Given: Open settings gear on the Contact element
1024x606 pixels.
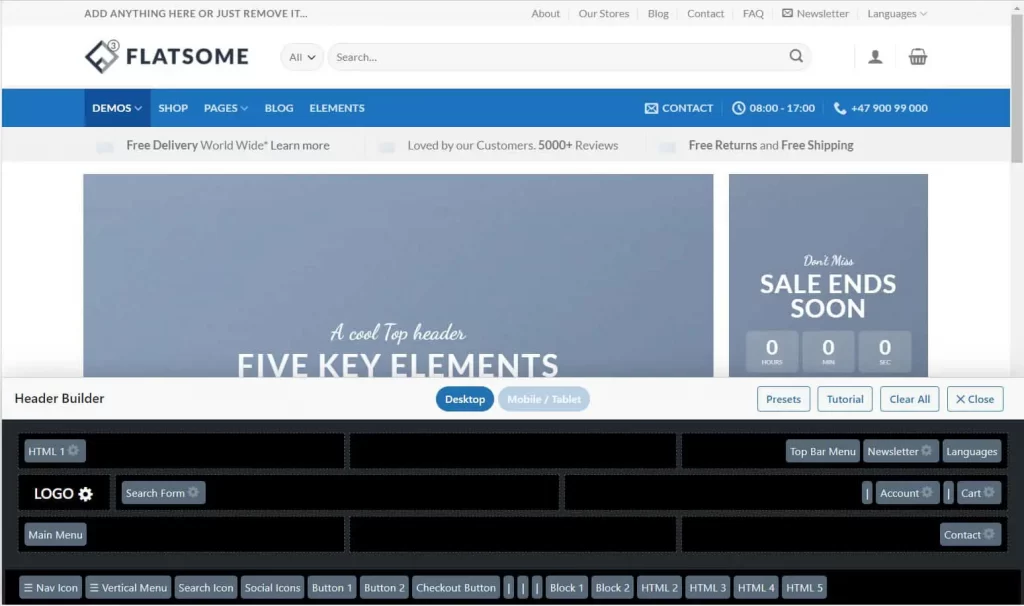Looking at the screenshot, I should point(991,534).
